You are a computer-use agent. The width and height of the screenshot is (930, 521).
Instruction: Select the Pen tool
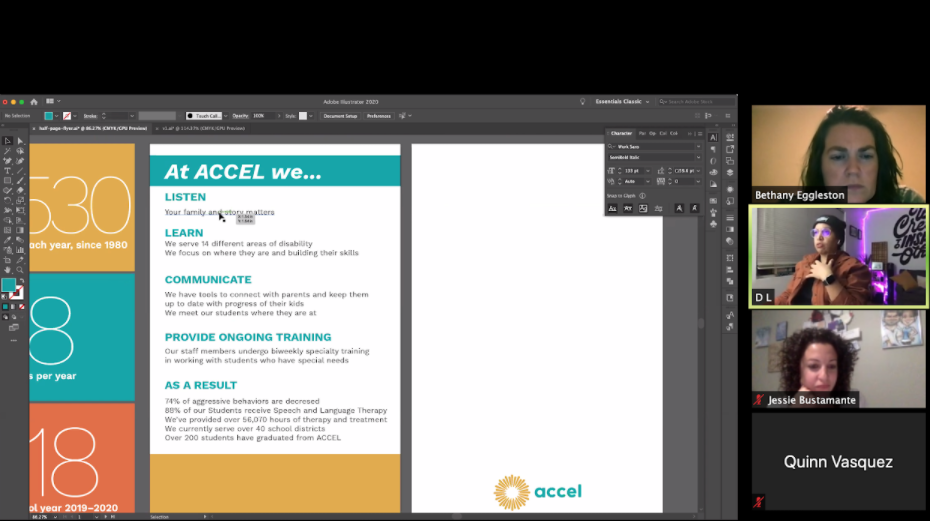(8, 160)
